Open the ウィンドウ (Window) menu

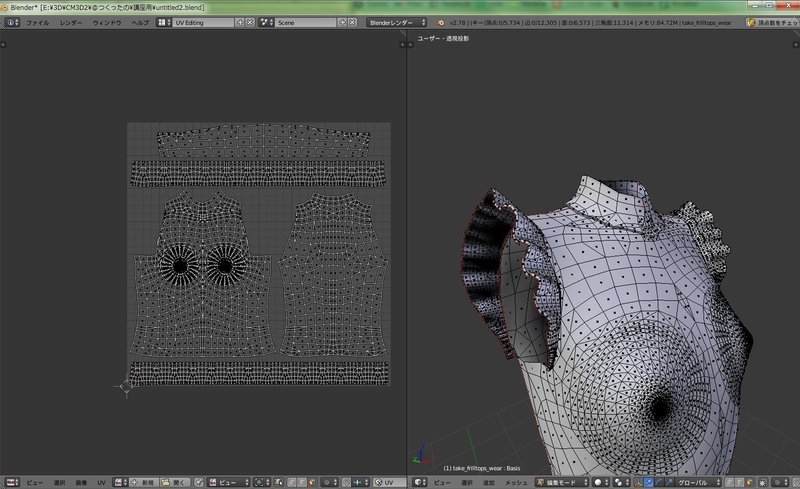point(107,22)
